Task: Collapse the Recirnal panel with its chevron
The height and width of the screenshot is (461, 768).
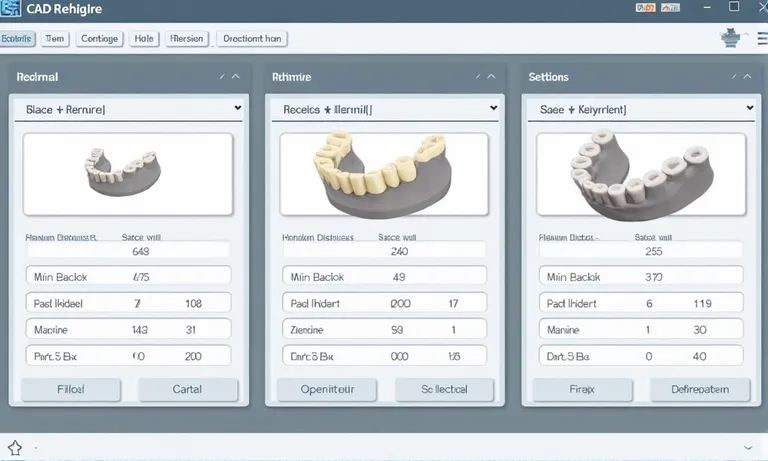Action: [236, 76]
